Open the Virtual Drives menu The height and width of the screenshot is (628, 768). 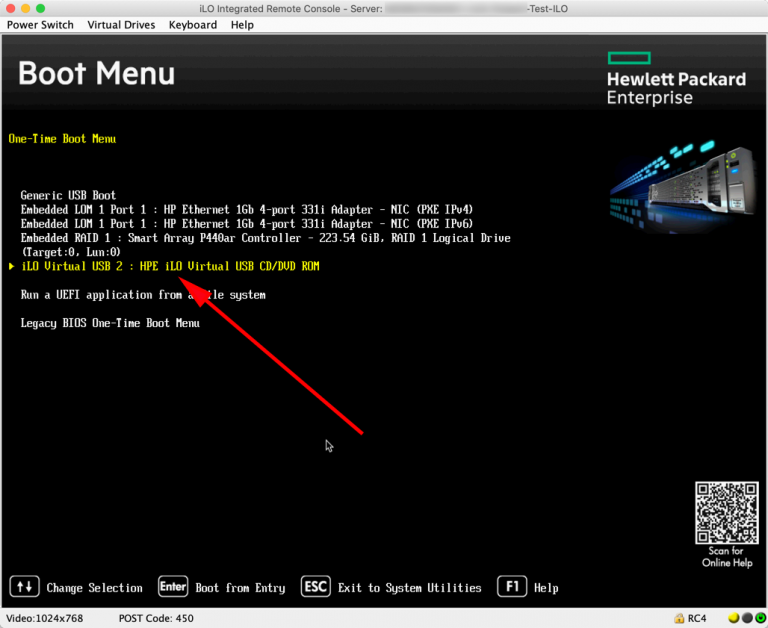[121, 25]
